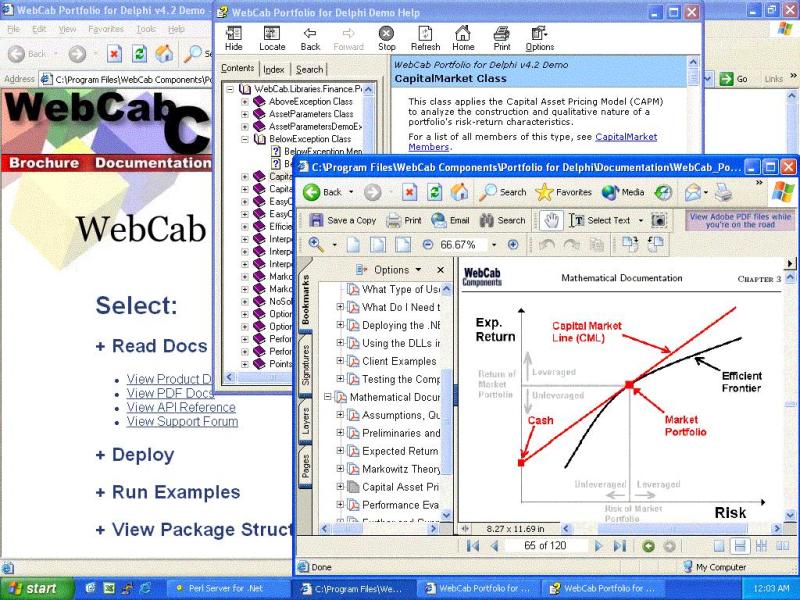
Task: Click History icon in PDF browser toolbar
Action: click(x=663, y=192)
